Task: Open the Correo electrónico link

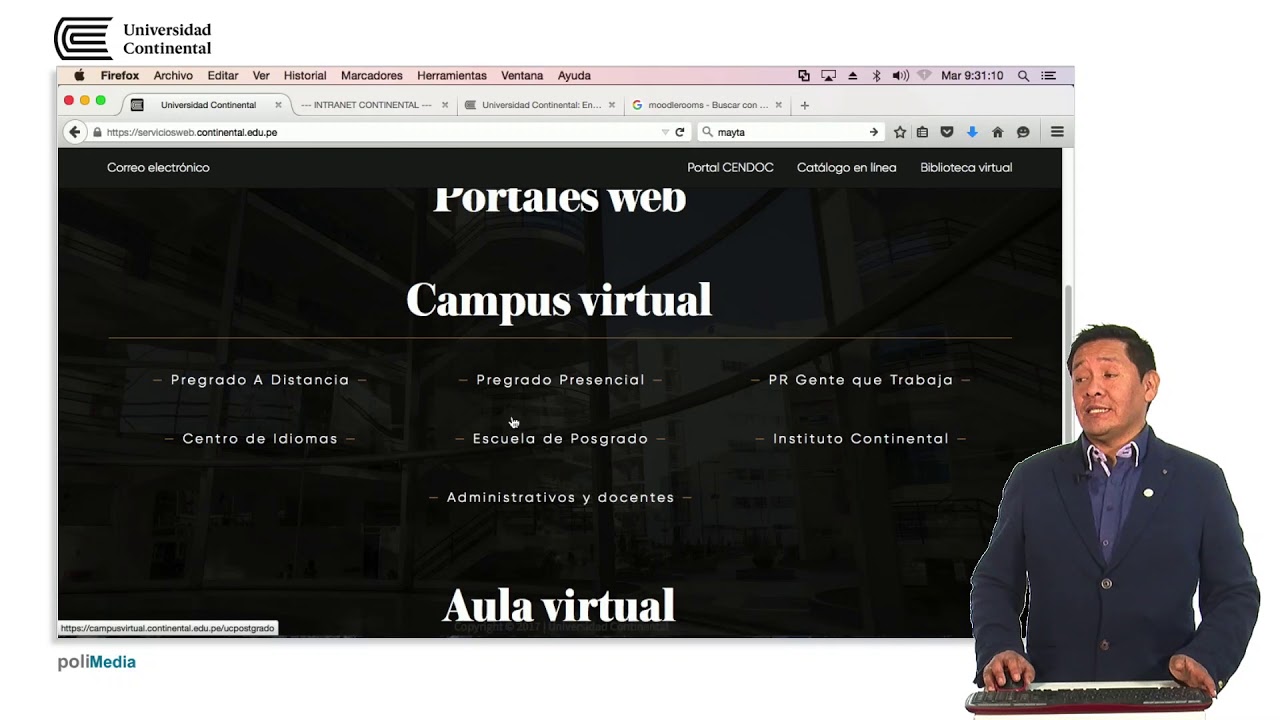Action: 158,168
